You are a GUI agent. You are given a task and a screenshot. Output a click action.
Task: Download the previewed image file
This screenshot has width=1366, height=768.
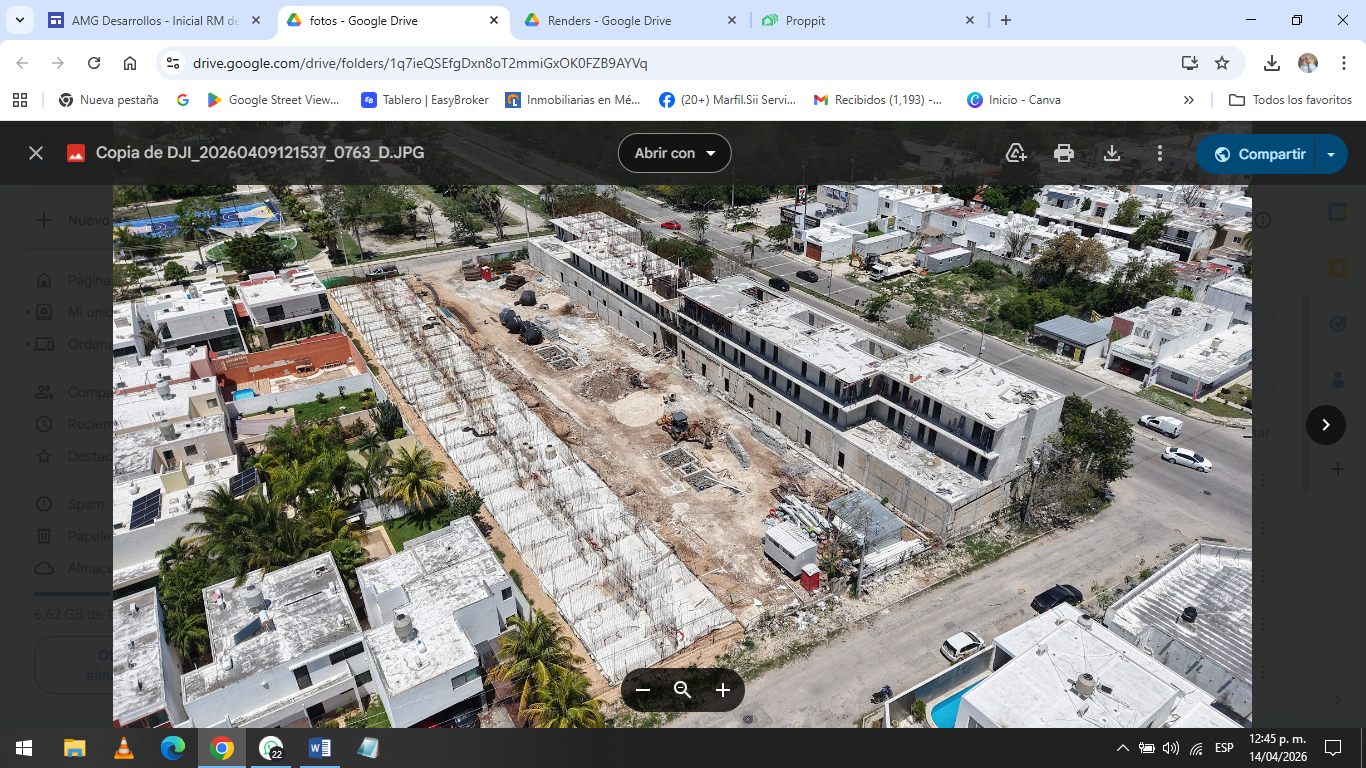pos(1112,153)
